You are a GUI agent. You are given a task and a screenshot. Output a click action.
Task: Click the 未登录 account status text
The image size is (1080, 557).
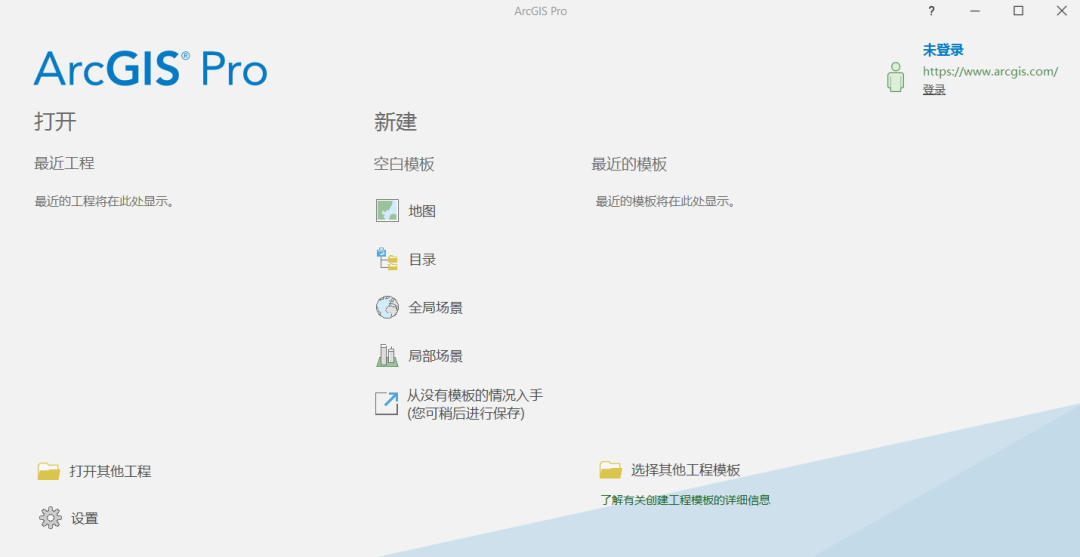943,50
